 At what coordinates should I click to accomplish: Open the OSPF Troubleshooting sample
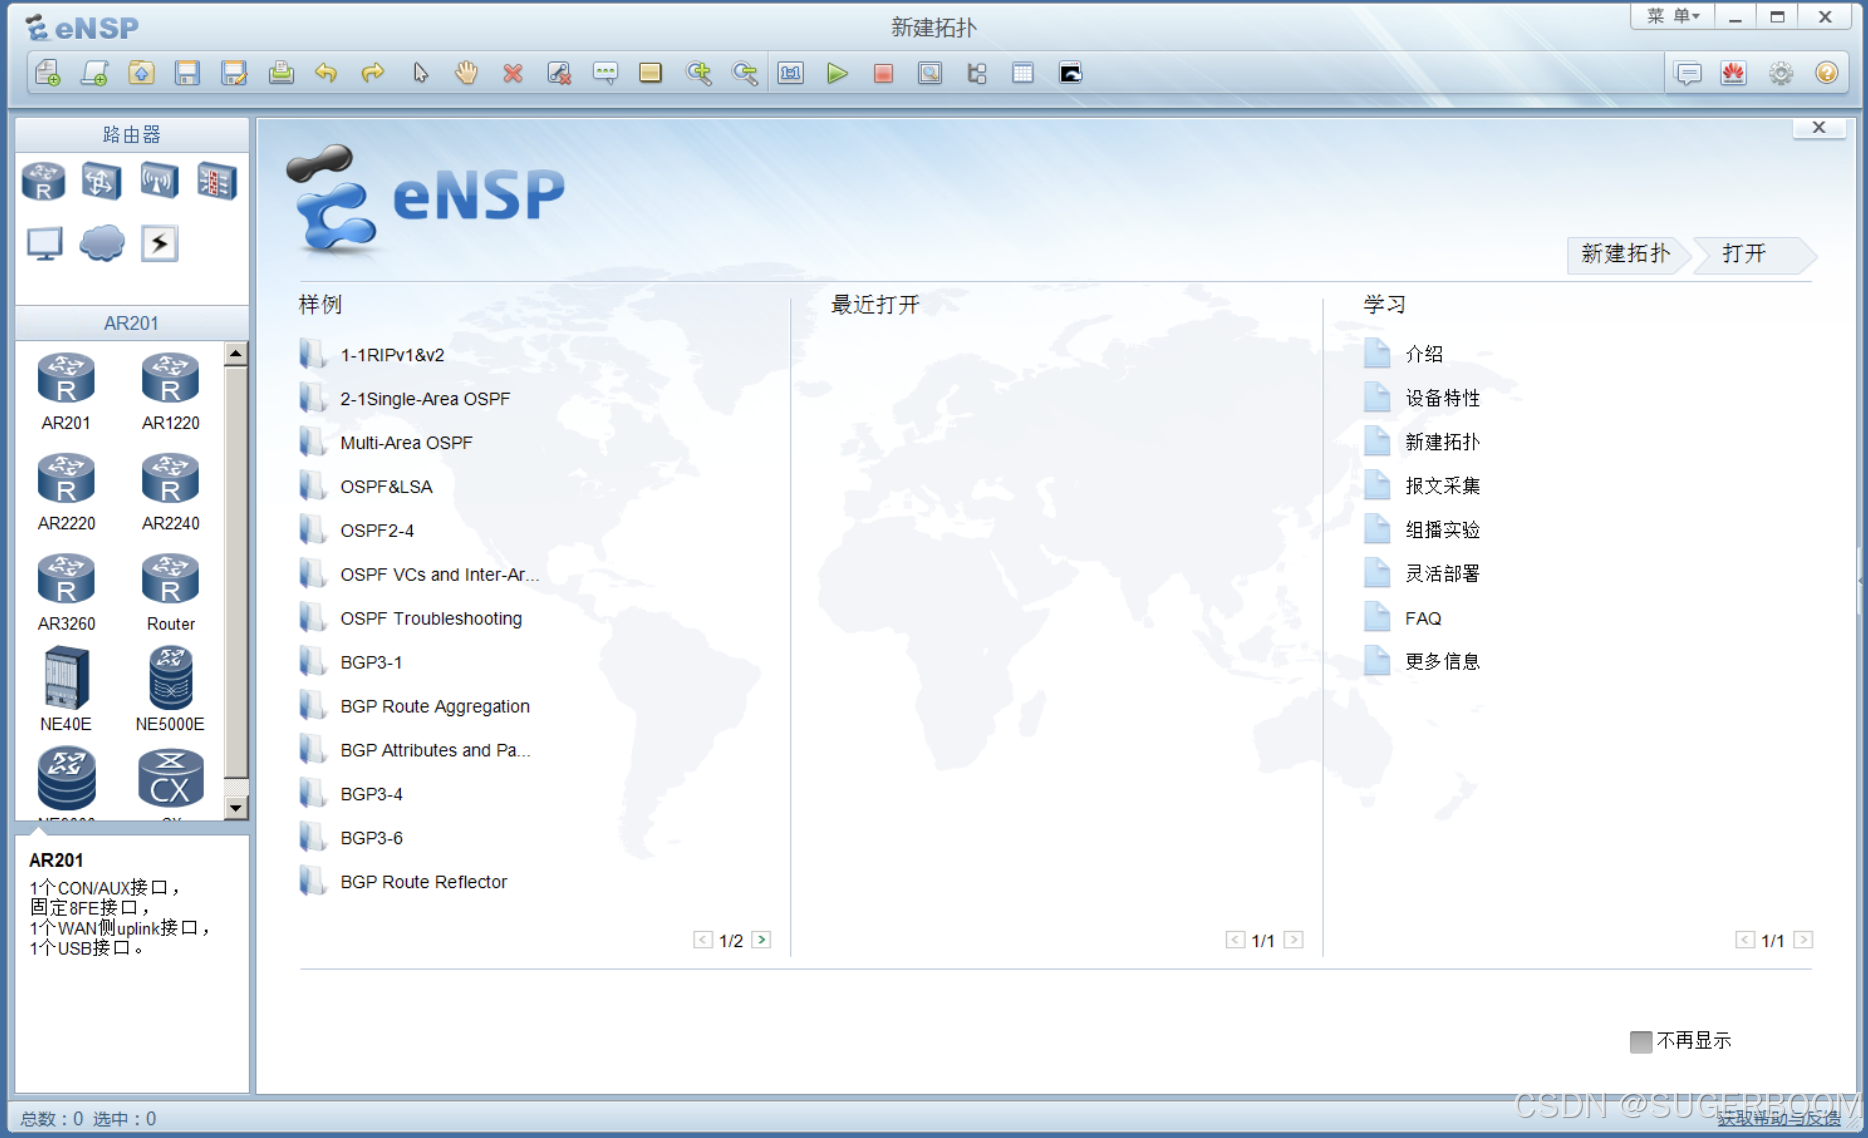[x=431, y=619]
